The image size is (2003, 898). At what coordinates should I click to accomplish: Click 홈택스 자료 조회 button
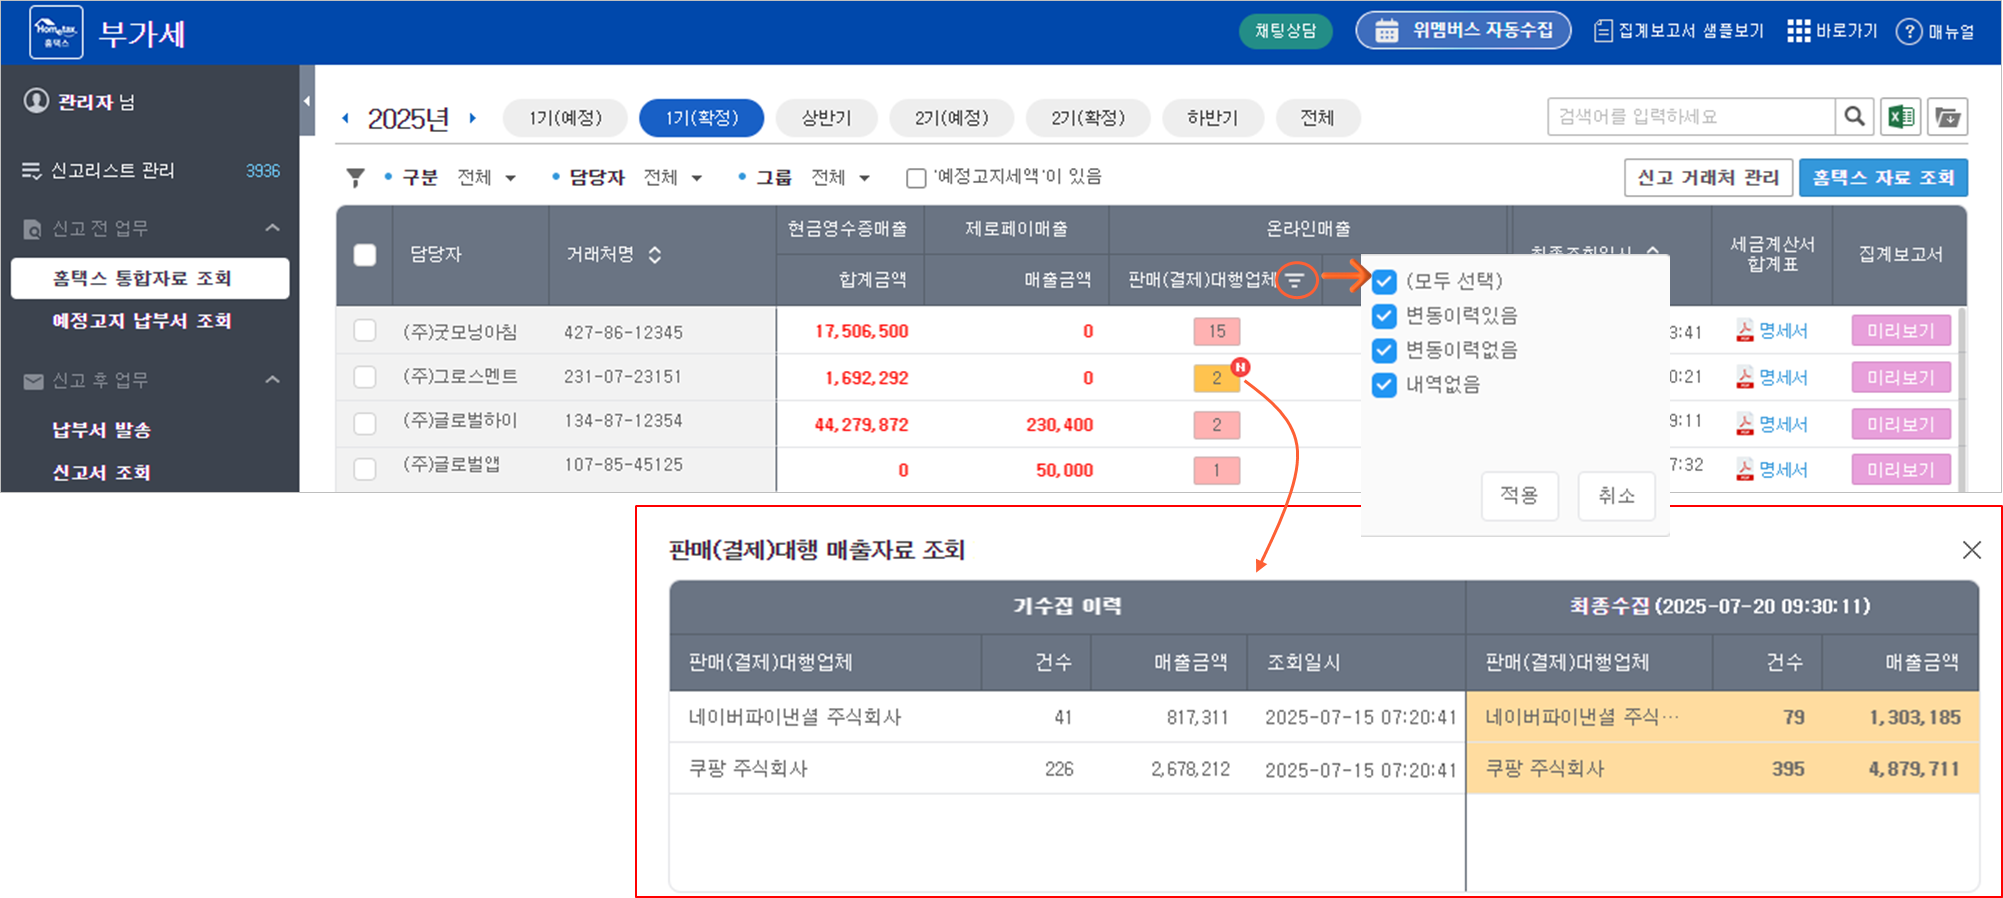click(x=1883, y=178)
